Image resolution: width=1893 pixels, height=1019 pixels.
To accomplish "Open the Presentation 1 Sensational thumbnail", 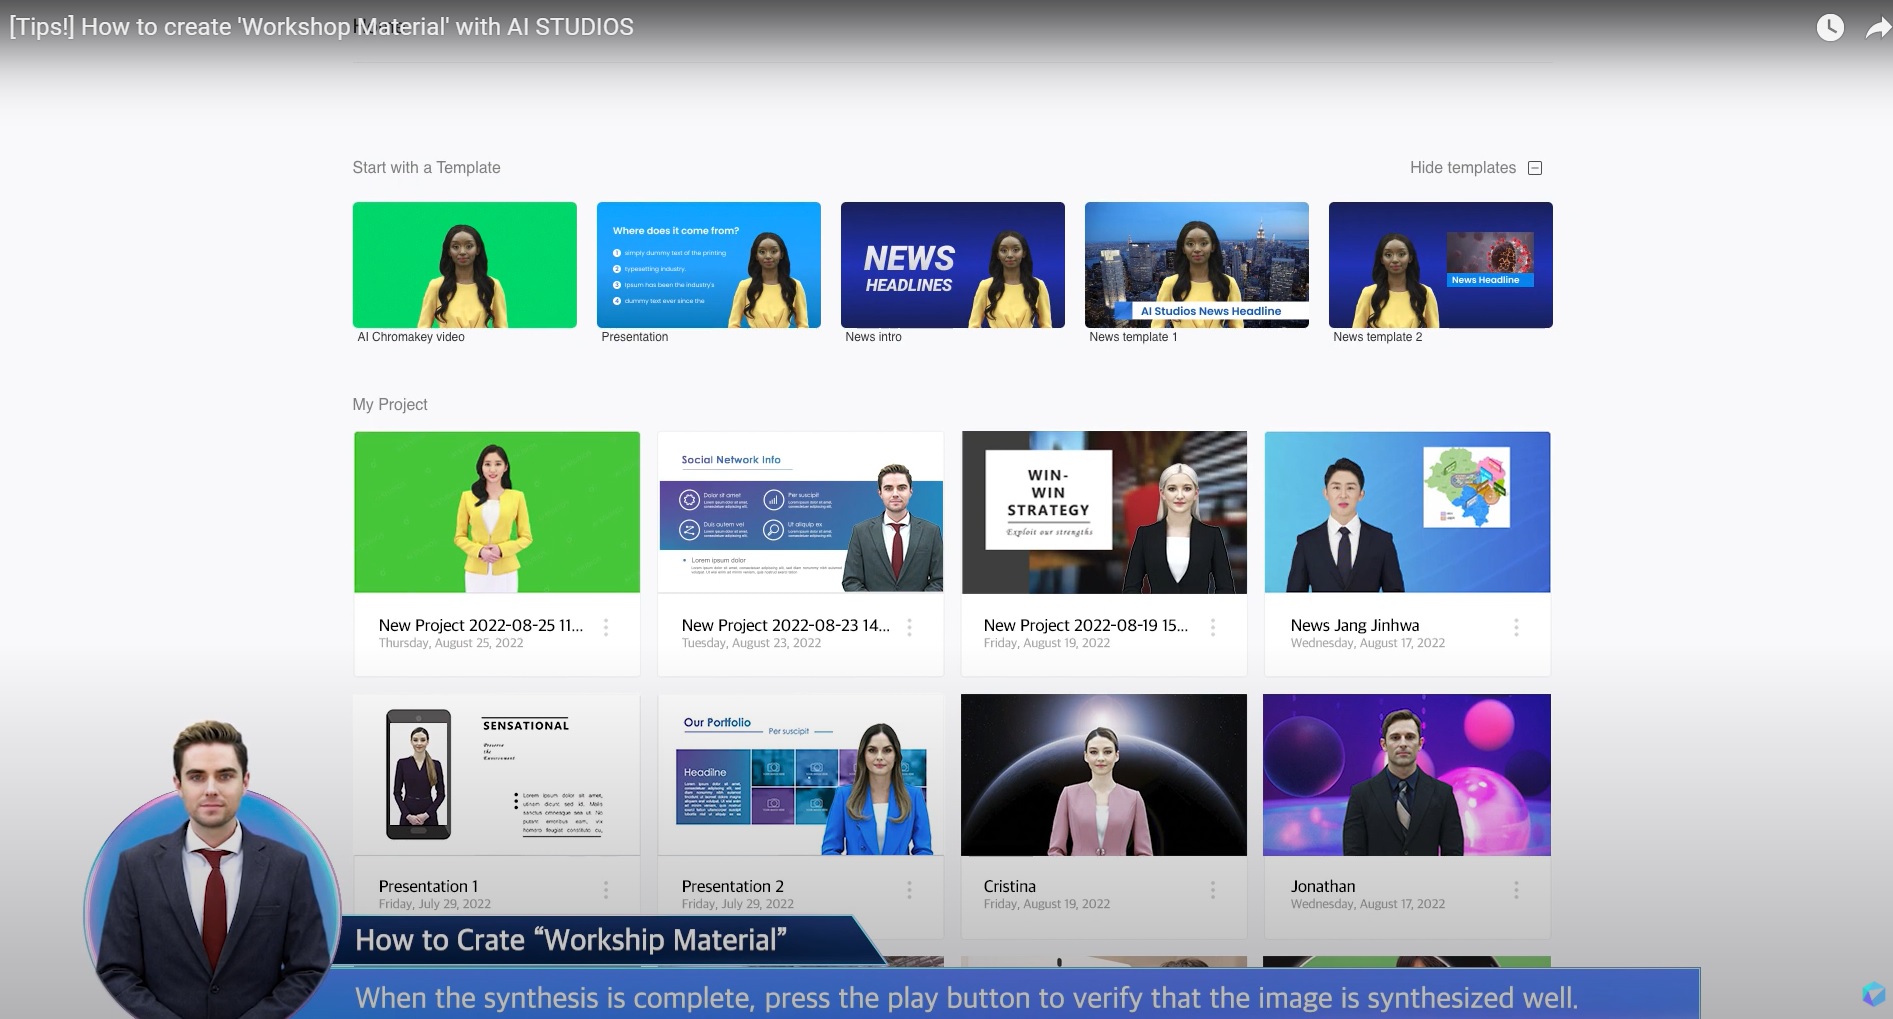I will pos(497,775).
